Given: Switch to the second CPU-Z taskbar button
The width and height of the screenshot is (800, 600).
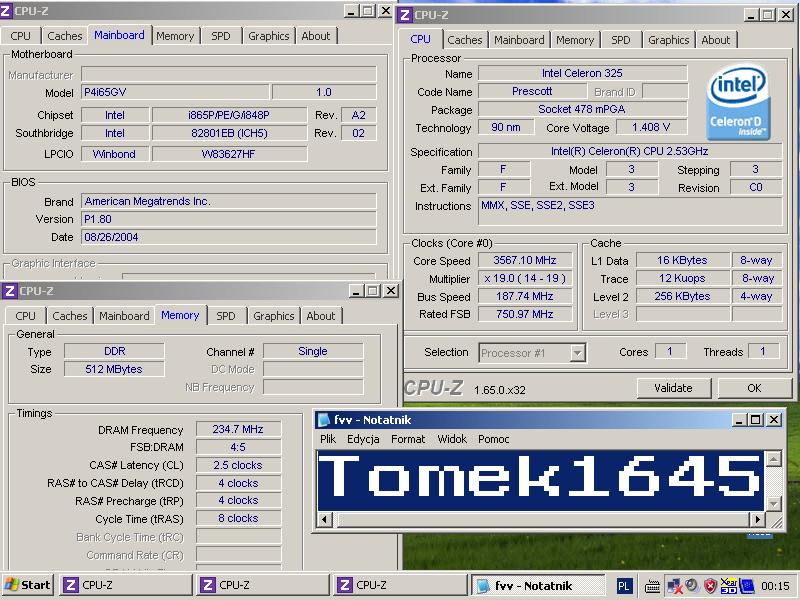Looking at the screenshot, I should coord(263,585).
